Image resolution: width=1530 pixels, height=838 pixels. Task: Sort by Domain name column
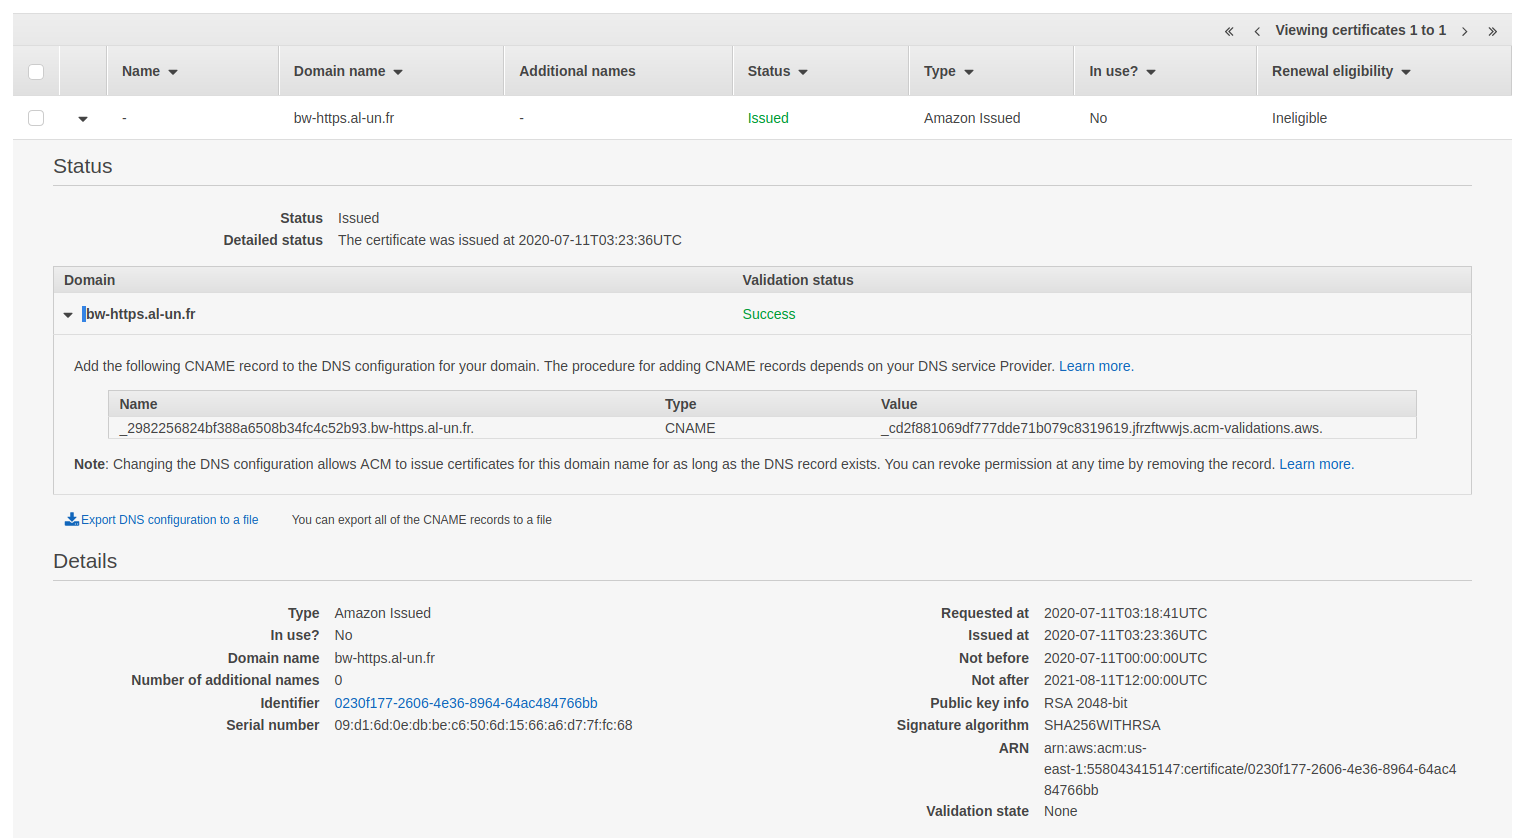click(x=347, y=72)
